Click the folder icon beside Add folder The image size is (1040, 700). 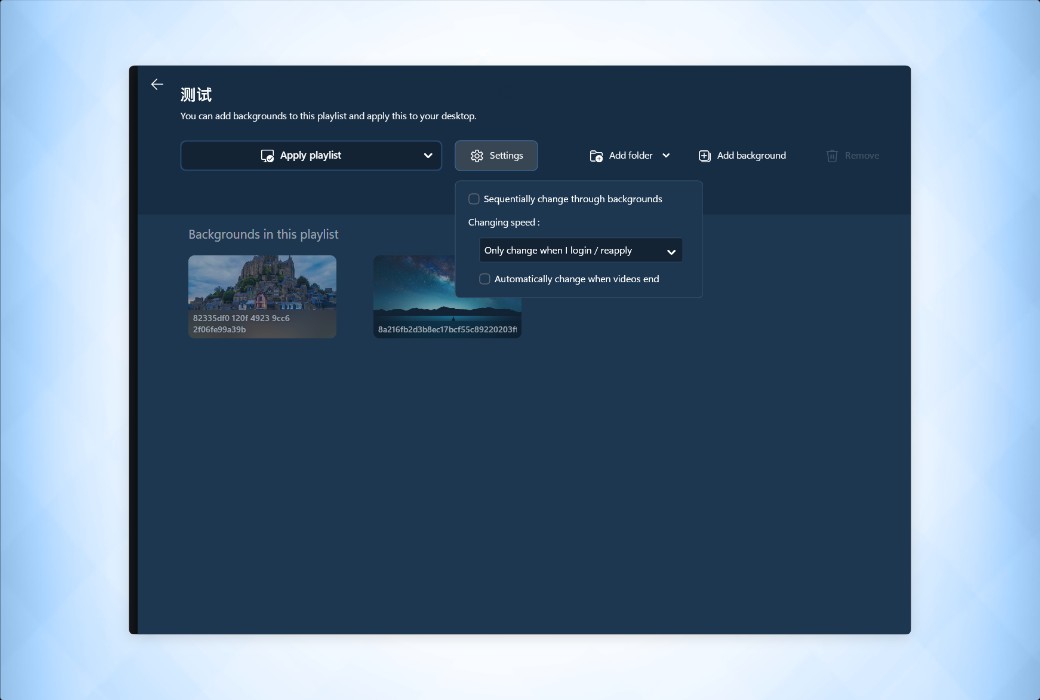[596, 156]
